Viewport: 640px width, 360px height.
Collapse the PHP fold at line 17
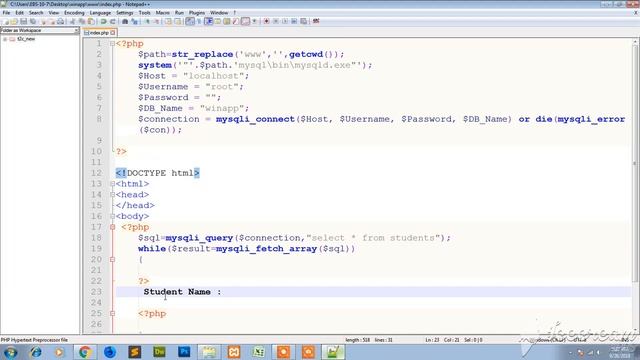pos(112,227)
